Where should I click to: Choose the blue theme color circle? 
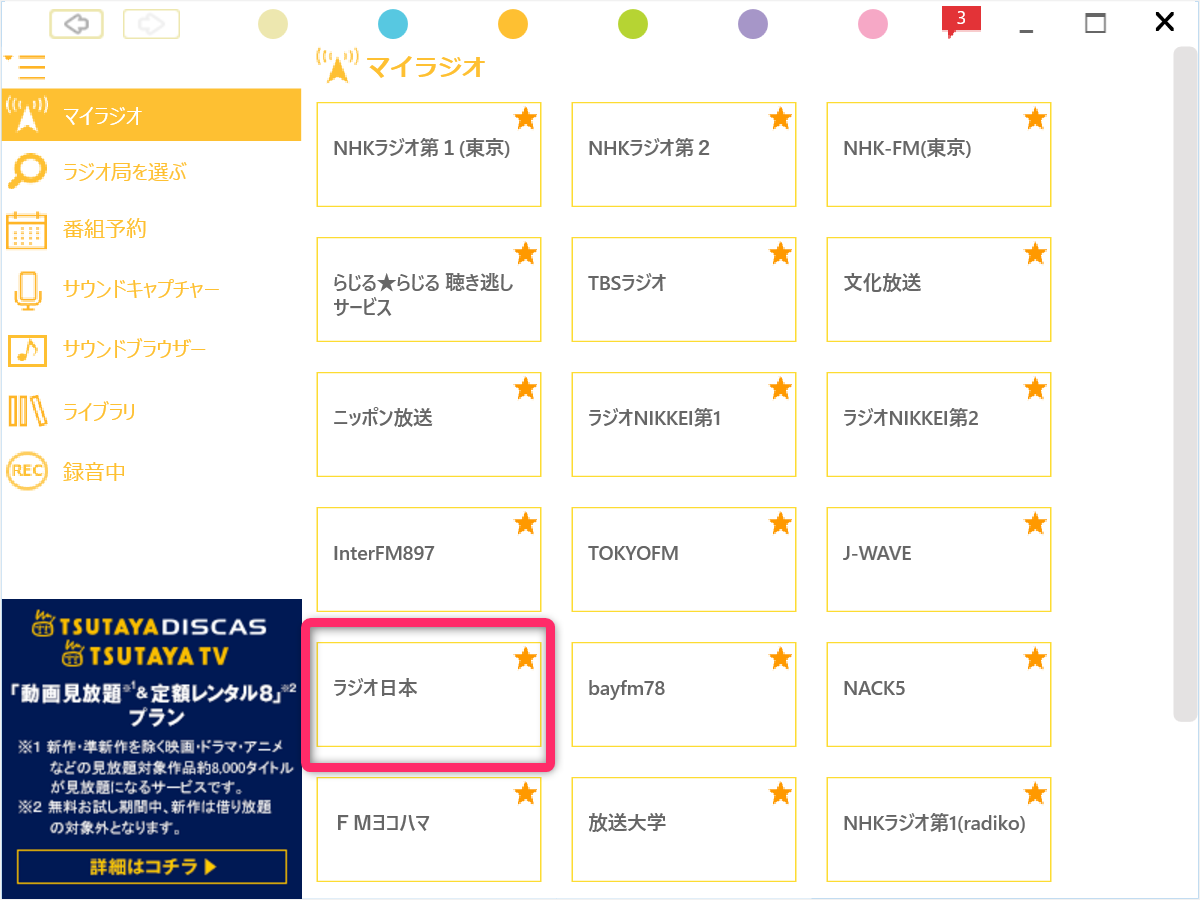click(x=393, y=24)
